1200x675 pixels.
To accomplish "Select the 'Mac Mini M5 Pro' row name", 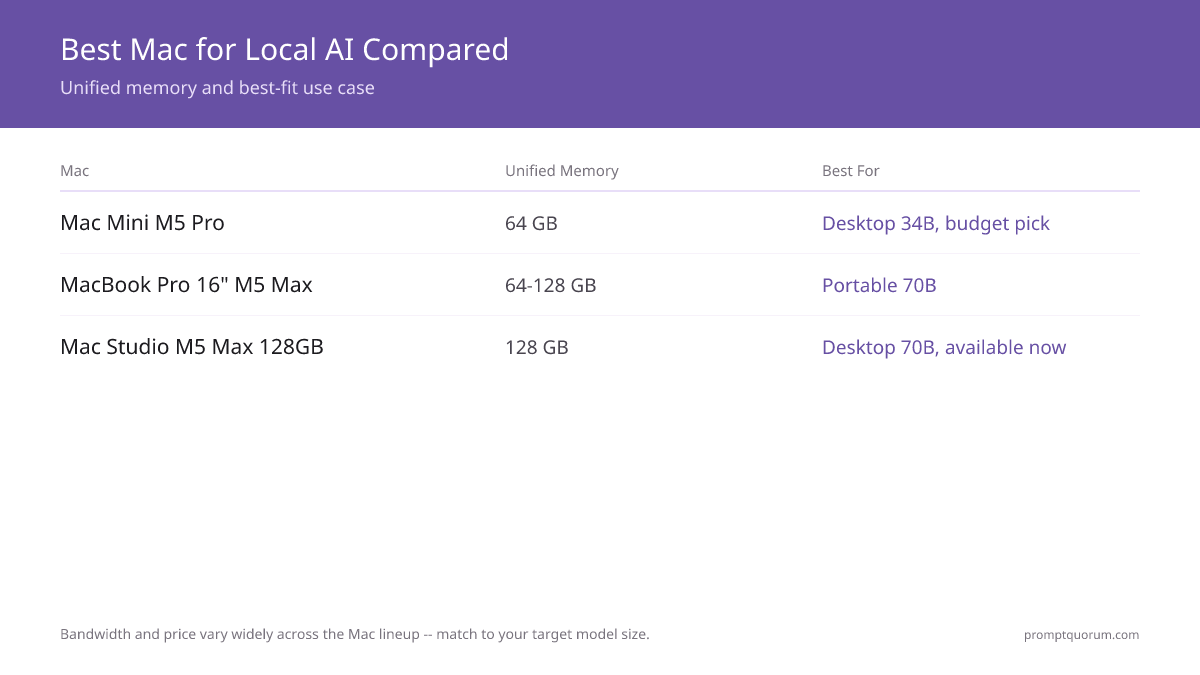I will pyautogui.click(x=142, y=223).
